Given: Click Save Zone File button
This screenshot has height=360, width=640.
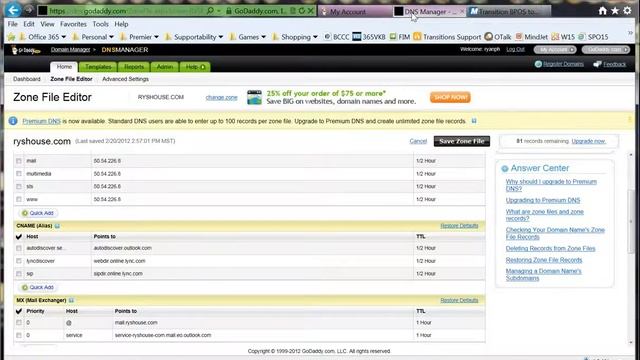Looking at the screenshot, I should pos(462,141).
